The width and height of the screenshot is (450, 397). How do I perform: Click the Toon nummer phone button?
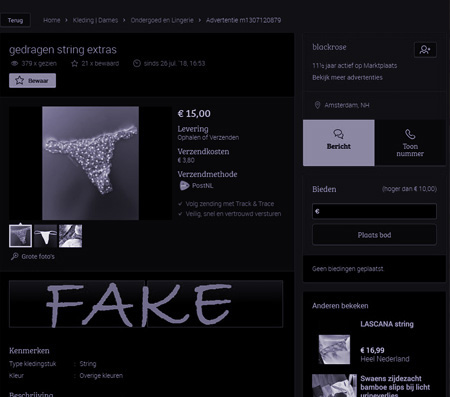click(x=410, y=143)
